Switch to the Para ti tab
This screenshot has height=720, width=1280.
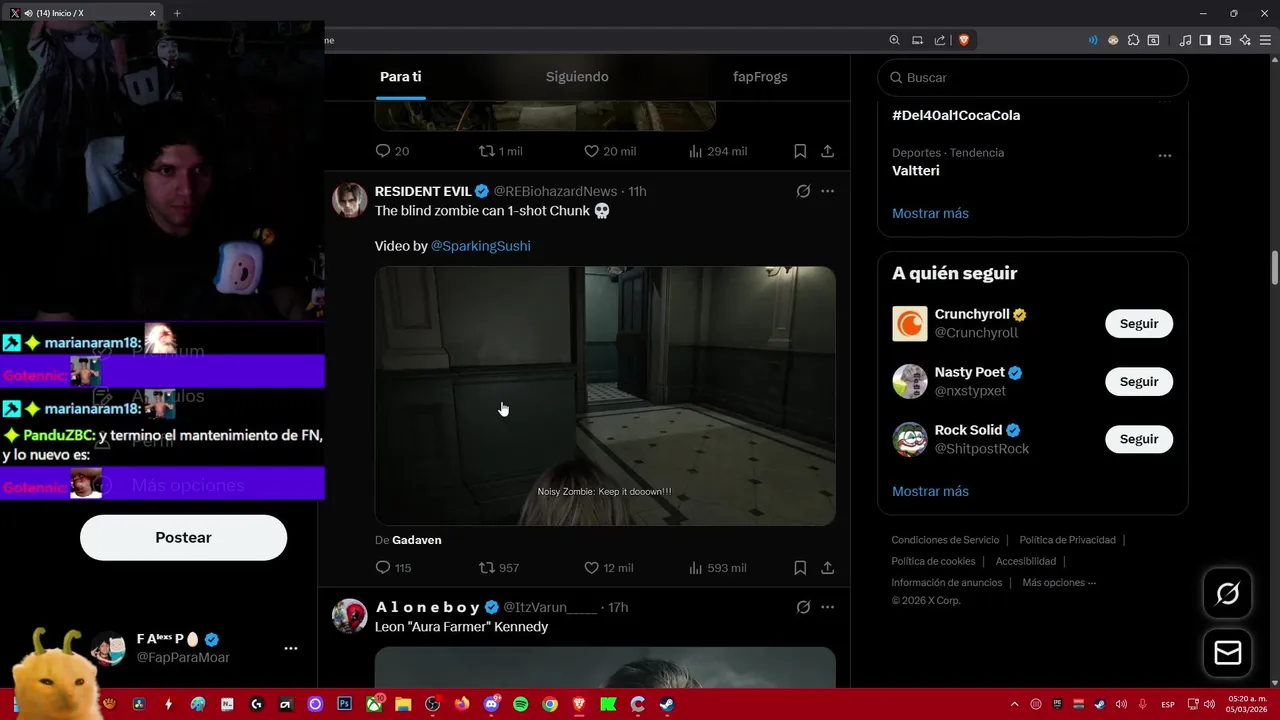[400, 77]
